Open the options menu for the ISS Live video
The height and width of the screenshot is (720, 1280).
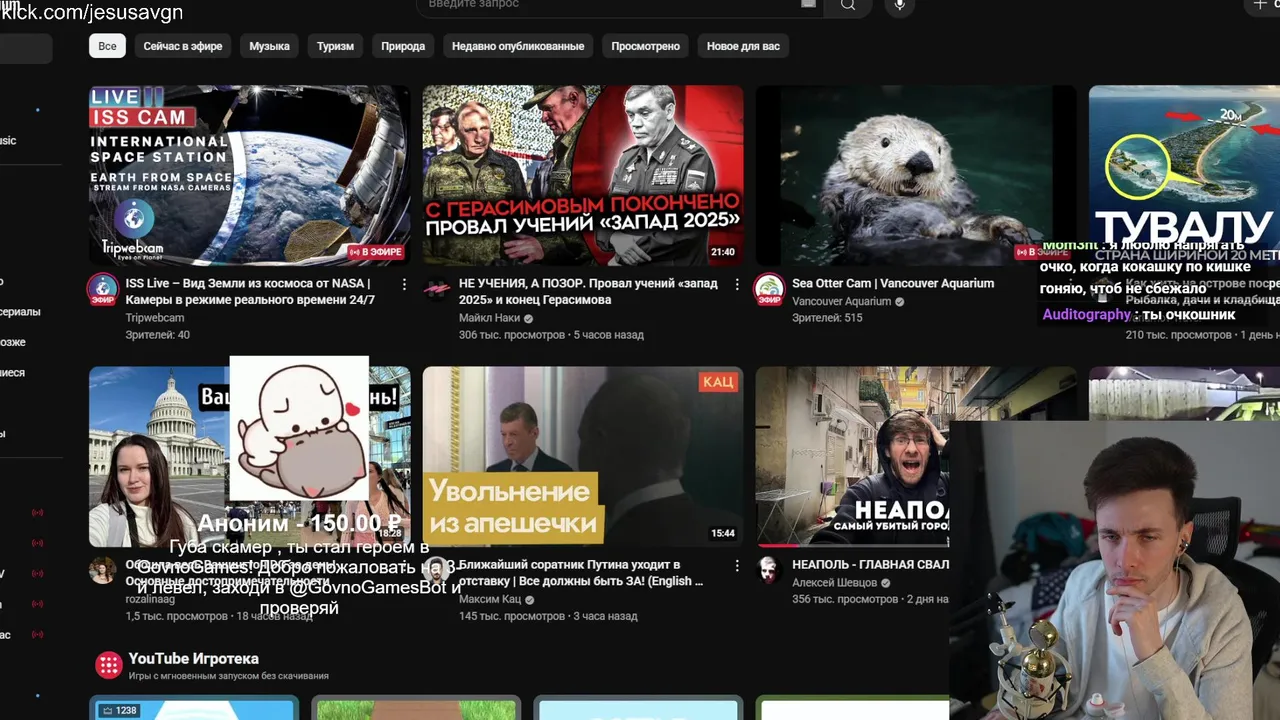tap(404, 285)
